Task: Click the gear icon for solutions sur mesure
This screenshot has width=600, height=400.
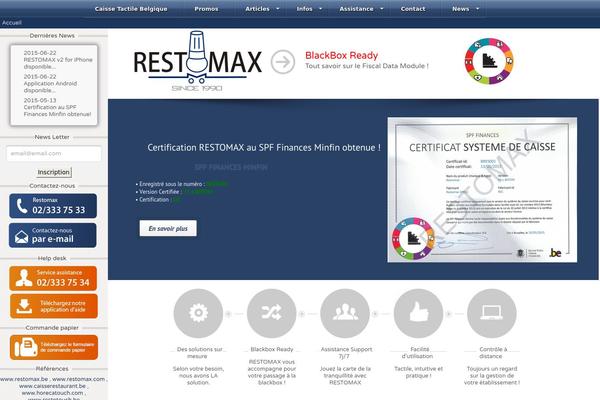Action: click(x=198, y=313)
